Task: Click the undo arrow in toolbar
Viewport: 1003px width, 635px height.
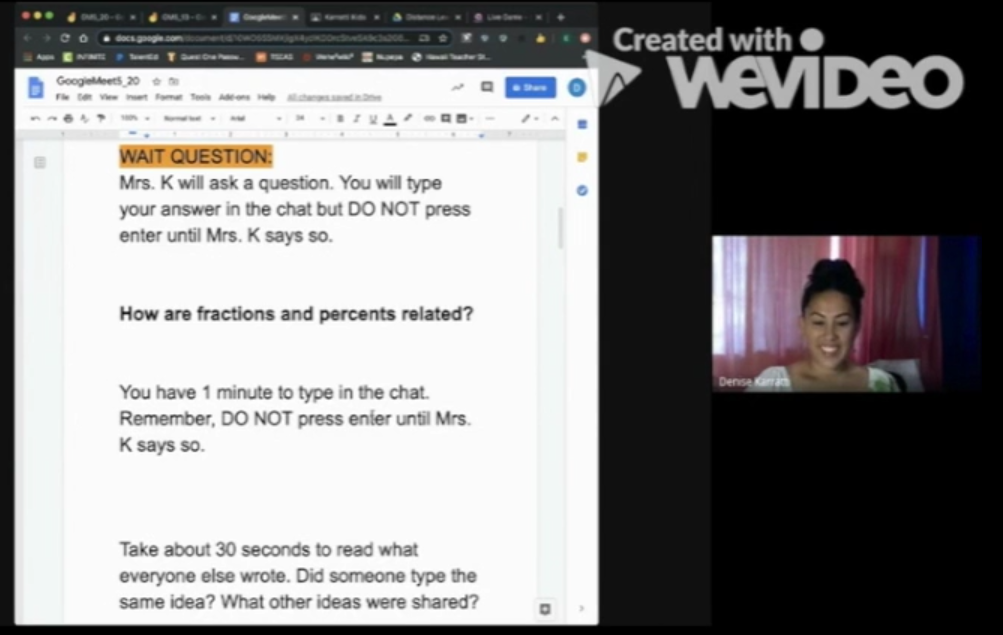Action: tap(36, 118)
